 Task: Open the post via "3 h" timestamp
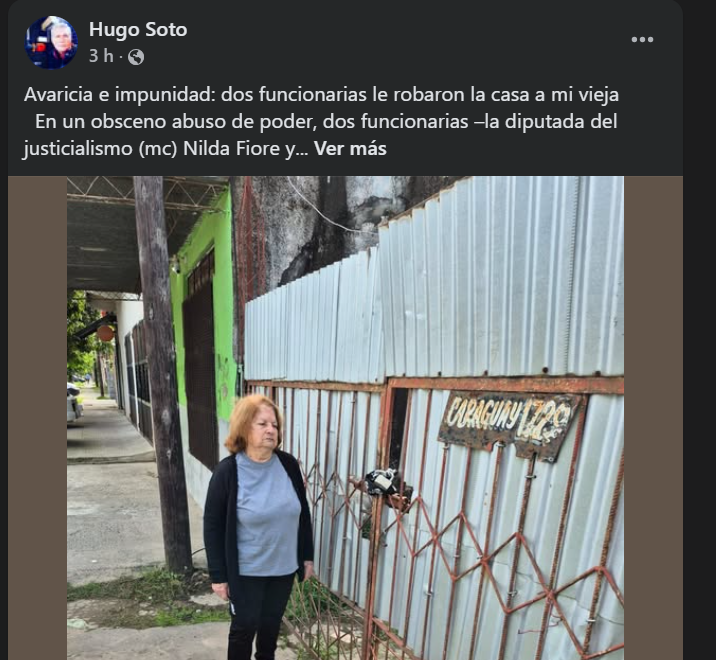click(101, 56)
